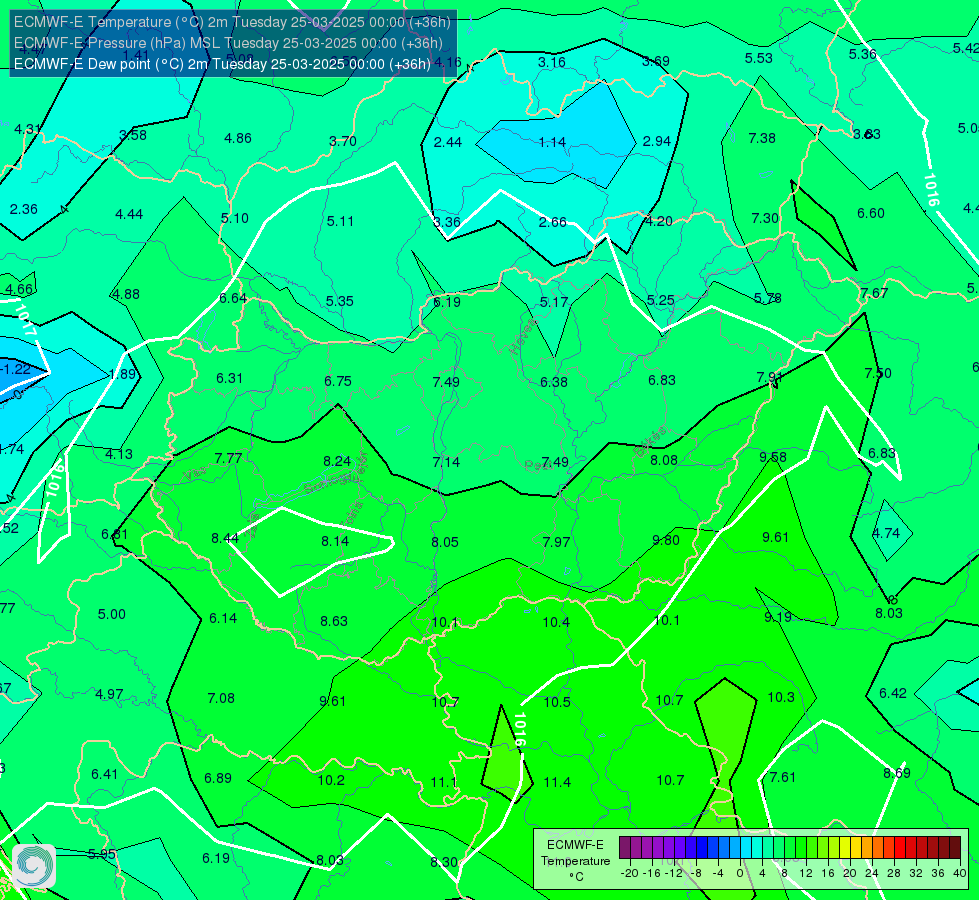Click the temperature value 10.5
Image resolution: width=979 pixels, height=900 pixels.
557,702
